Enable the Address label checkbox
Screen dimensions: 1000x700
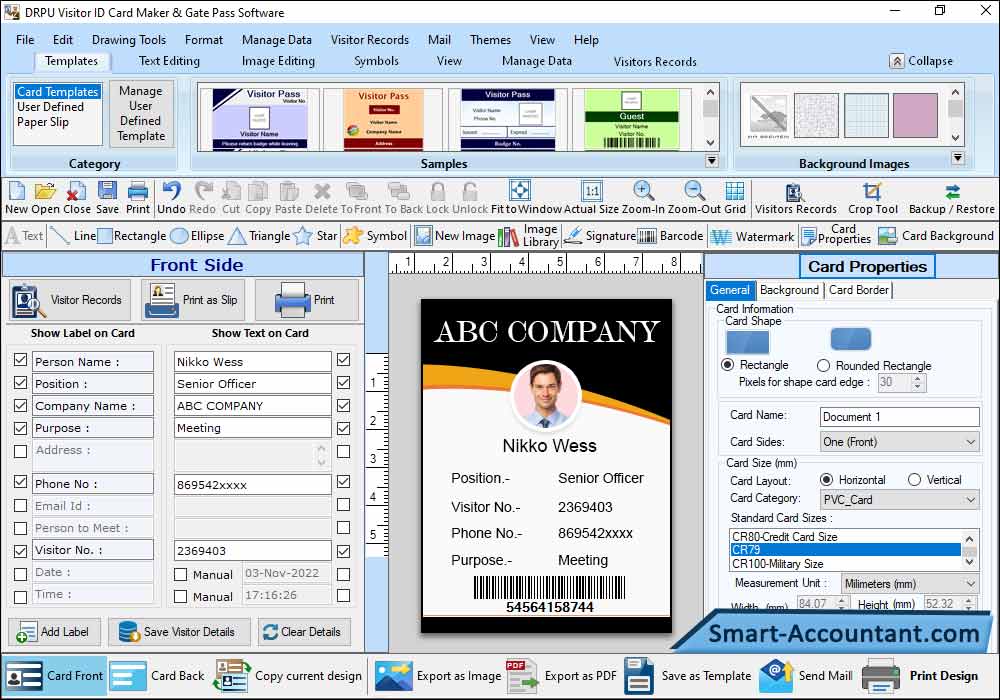point(20,451)
